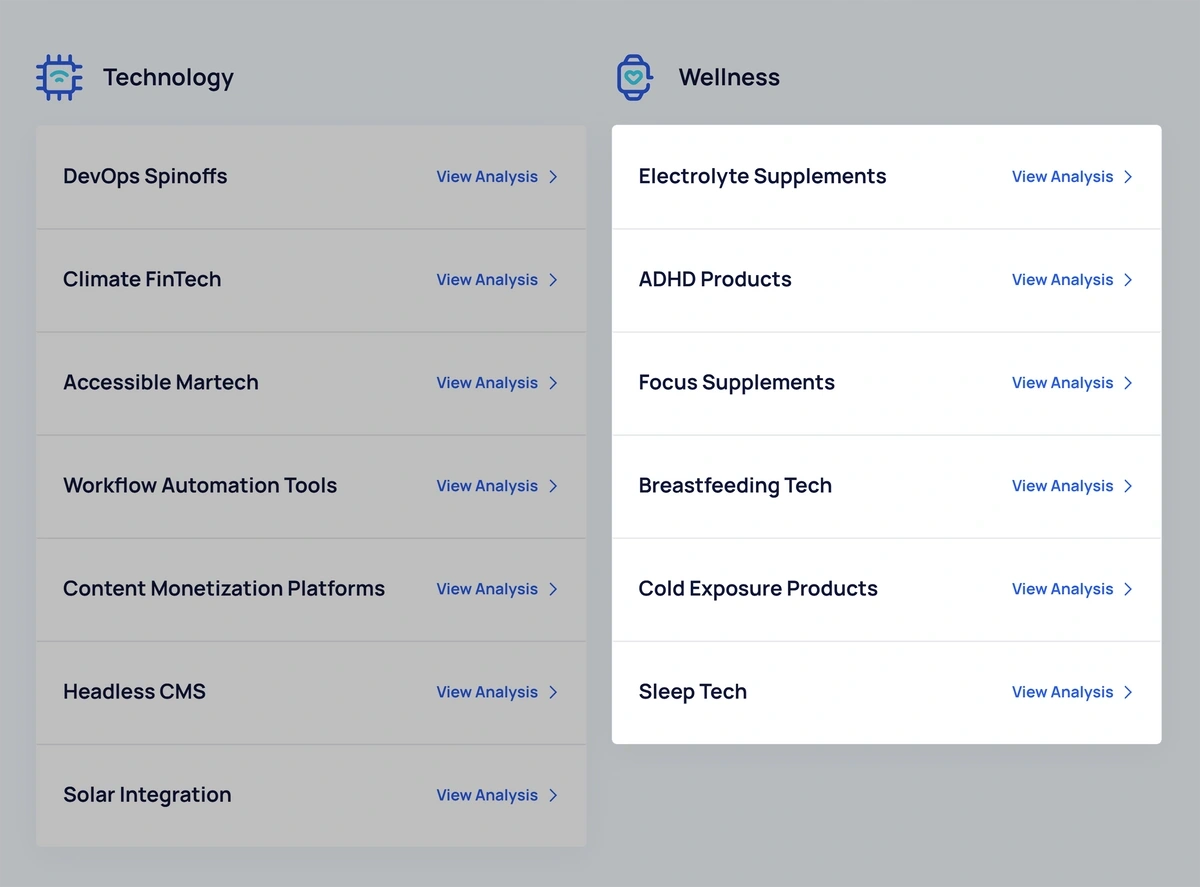
Task: Open Electrolyte Supplements analysis
Action: tap(1063, 176)
